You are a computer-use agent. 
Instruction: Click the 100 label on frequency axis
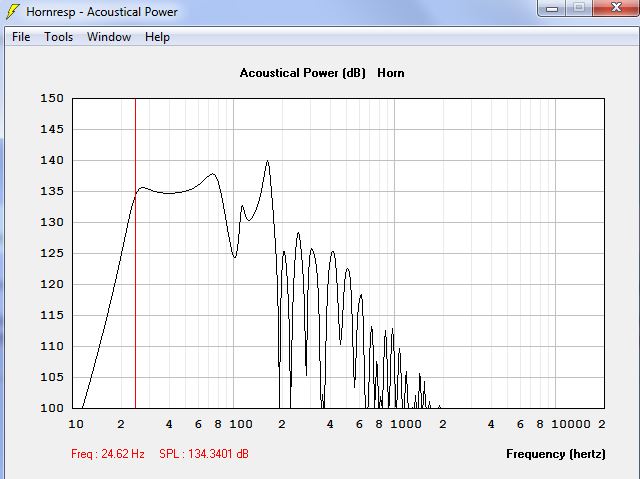(241, 424)
